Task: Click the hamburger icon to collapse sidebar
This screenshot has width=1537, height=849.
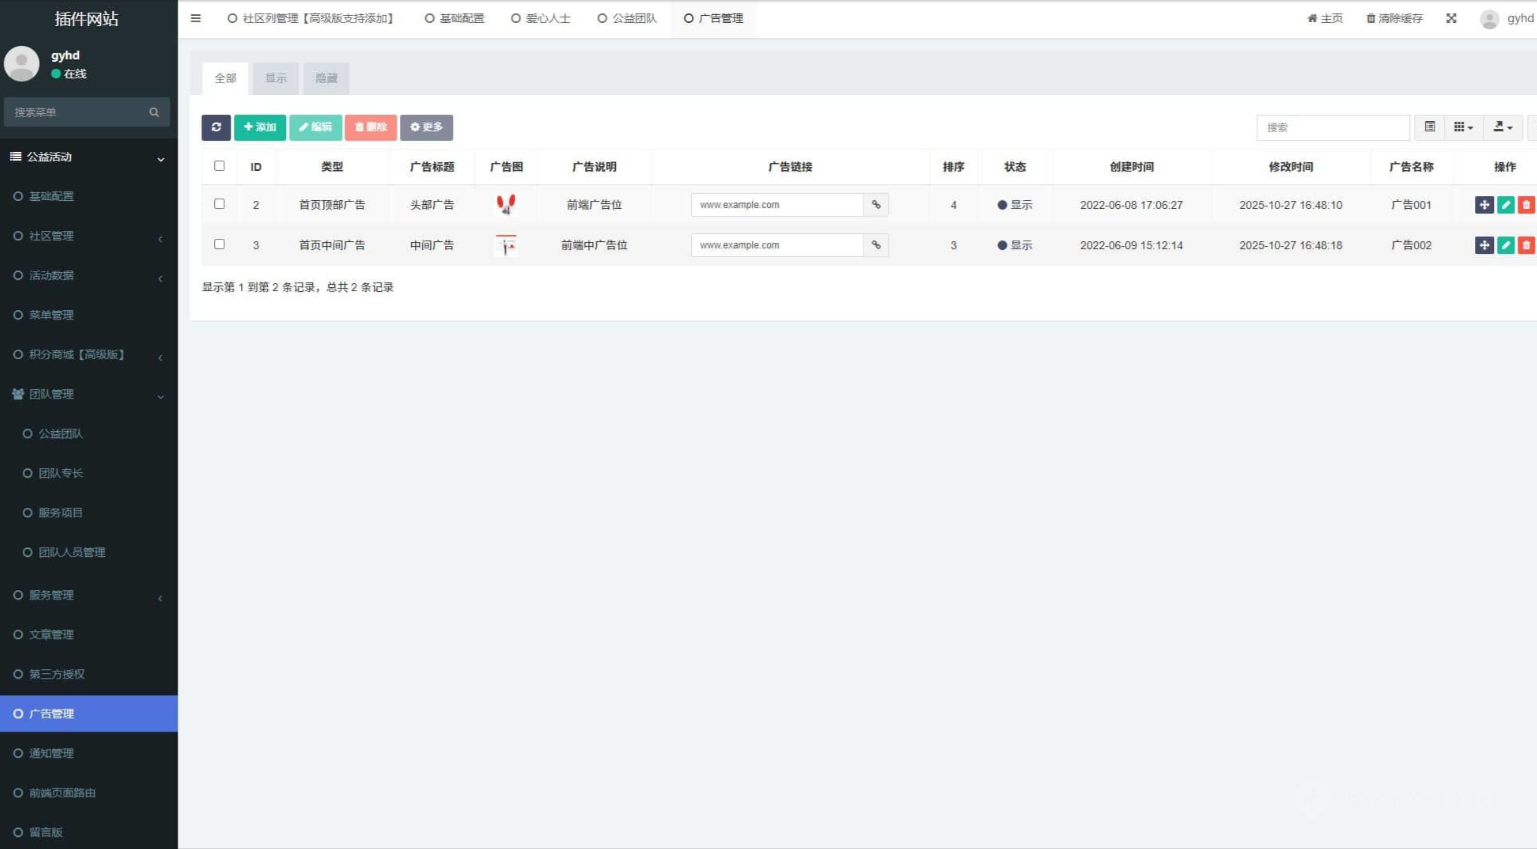Action: point(196,18)
